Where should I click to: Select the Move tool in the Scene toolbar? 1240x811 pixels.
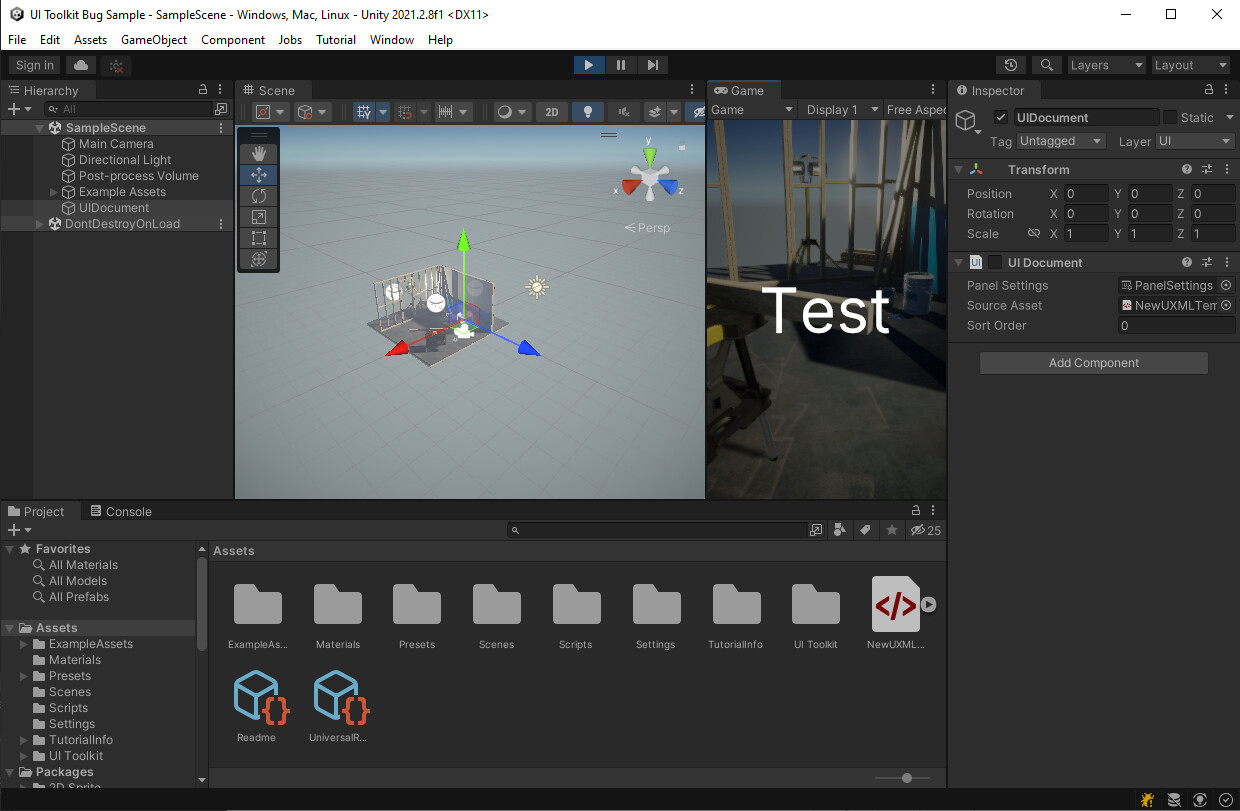pyautogui.click(x=258, y=175)
